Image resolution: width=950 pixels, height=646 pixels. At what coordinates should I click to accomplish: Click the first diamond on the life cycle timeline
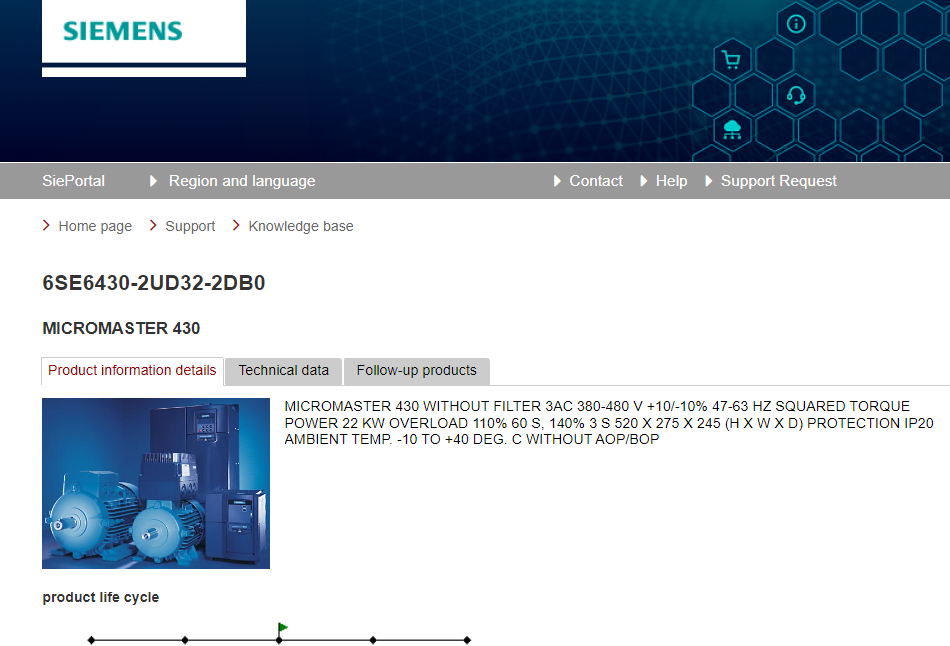tap(91, 640)
